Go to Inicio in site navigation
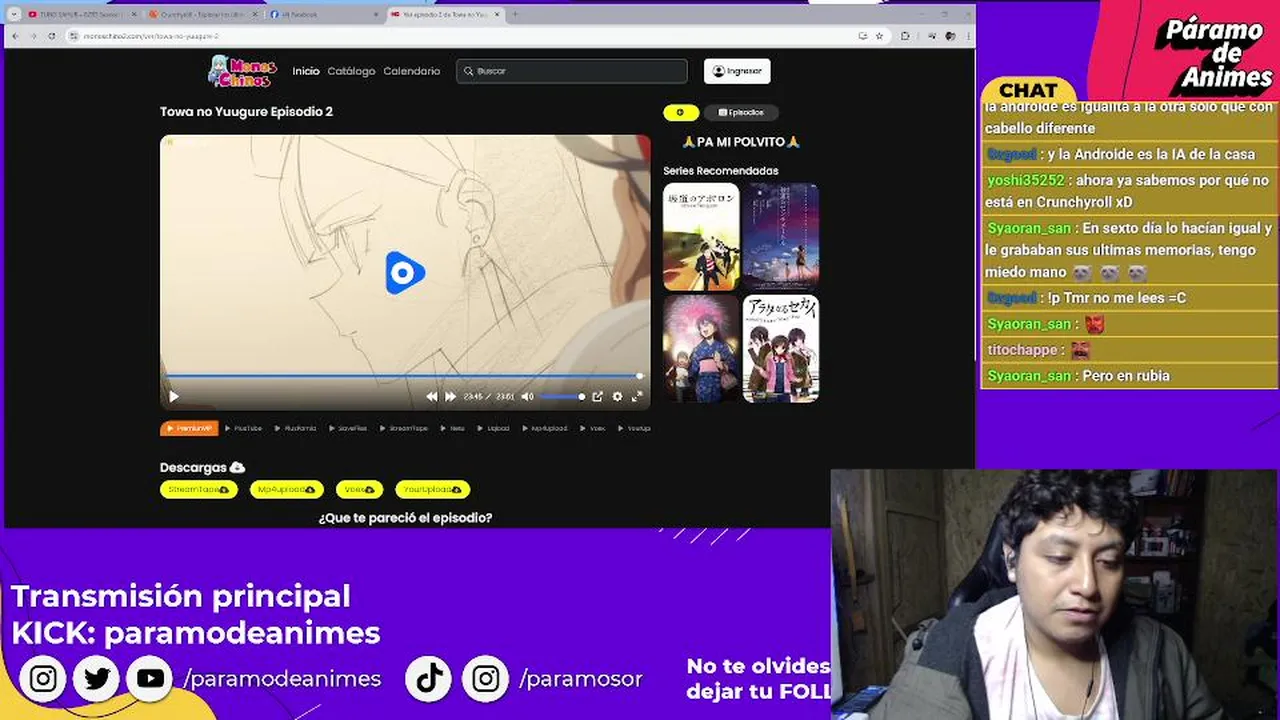This screenshot has width=1280, height=720. click(x=306, y=71)
